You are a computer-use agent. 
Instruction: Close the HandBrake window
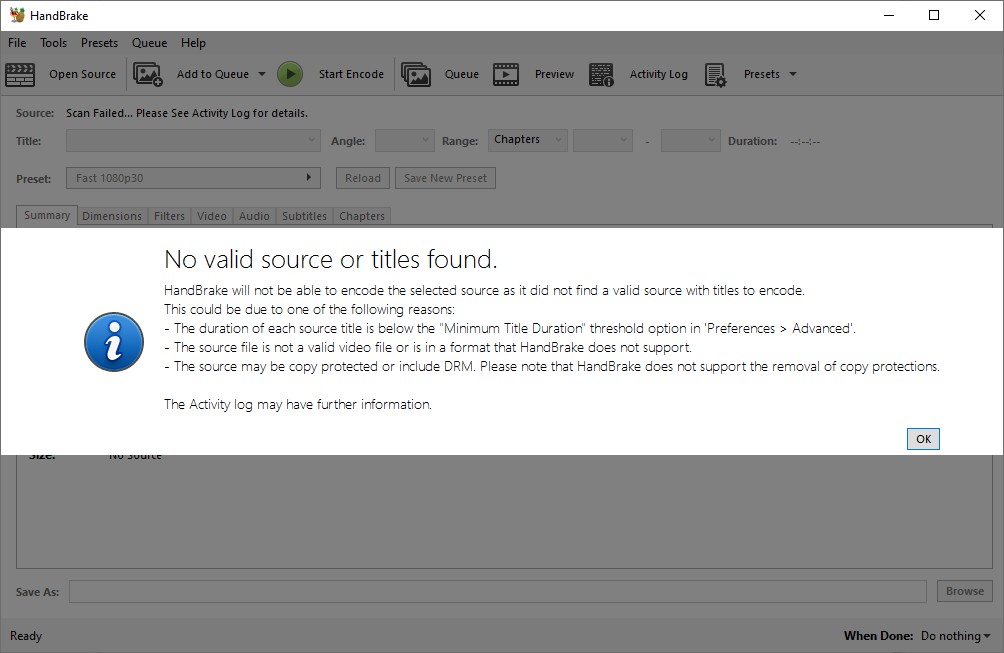point(980,15)
